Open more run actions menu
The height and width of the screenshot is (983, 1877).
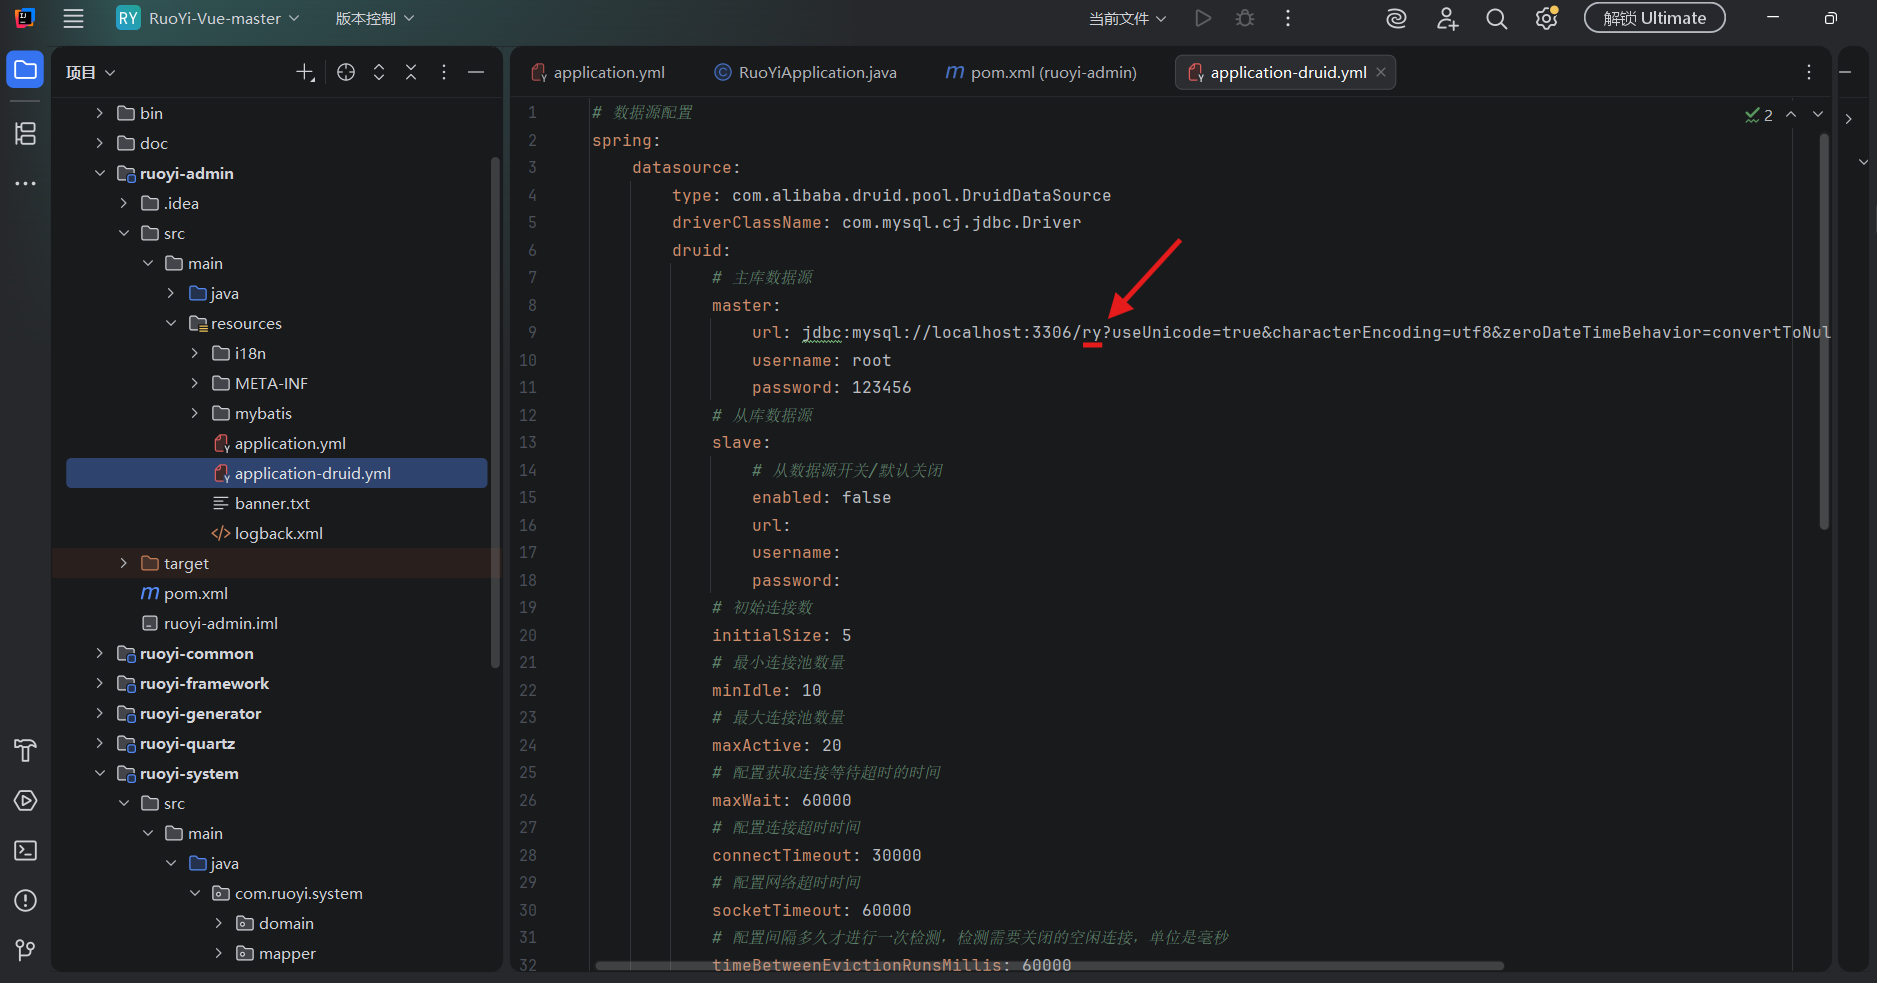click(1287, 18)
